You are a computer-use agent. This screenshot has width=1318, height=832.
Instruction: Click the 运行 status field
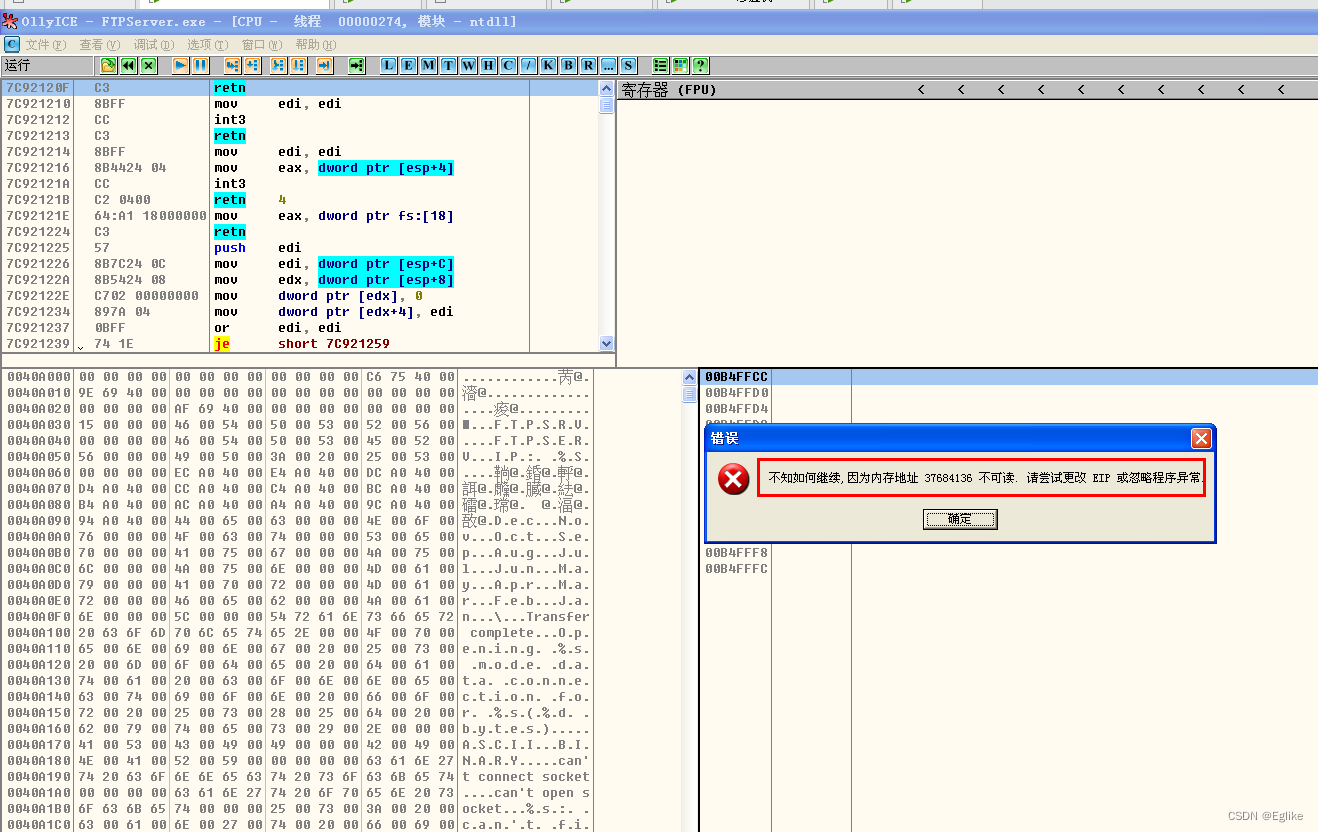pos(48,65)
